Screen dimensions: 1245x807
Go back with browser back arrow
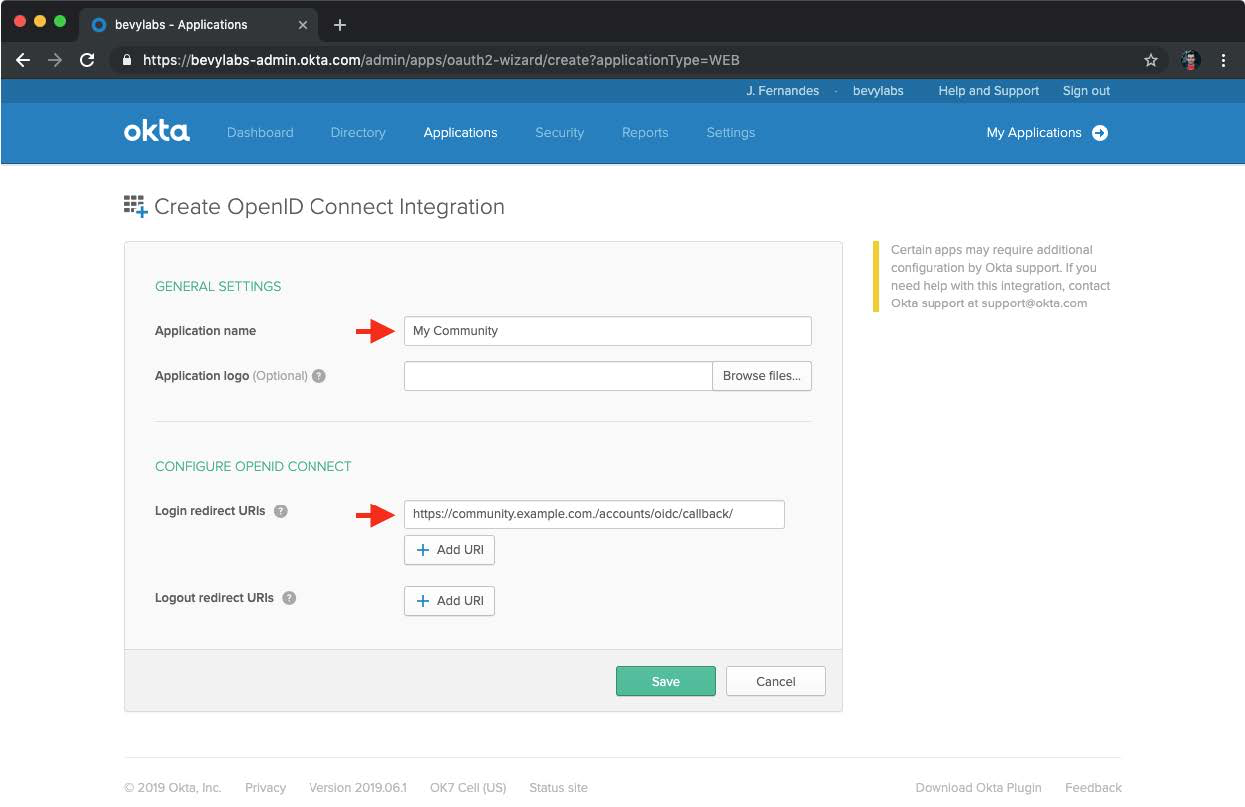coord(23,60)
